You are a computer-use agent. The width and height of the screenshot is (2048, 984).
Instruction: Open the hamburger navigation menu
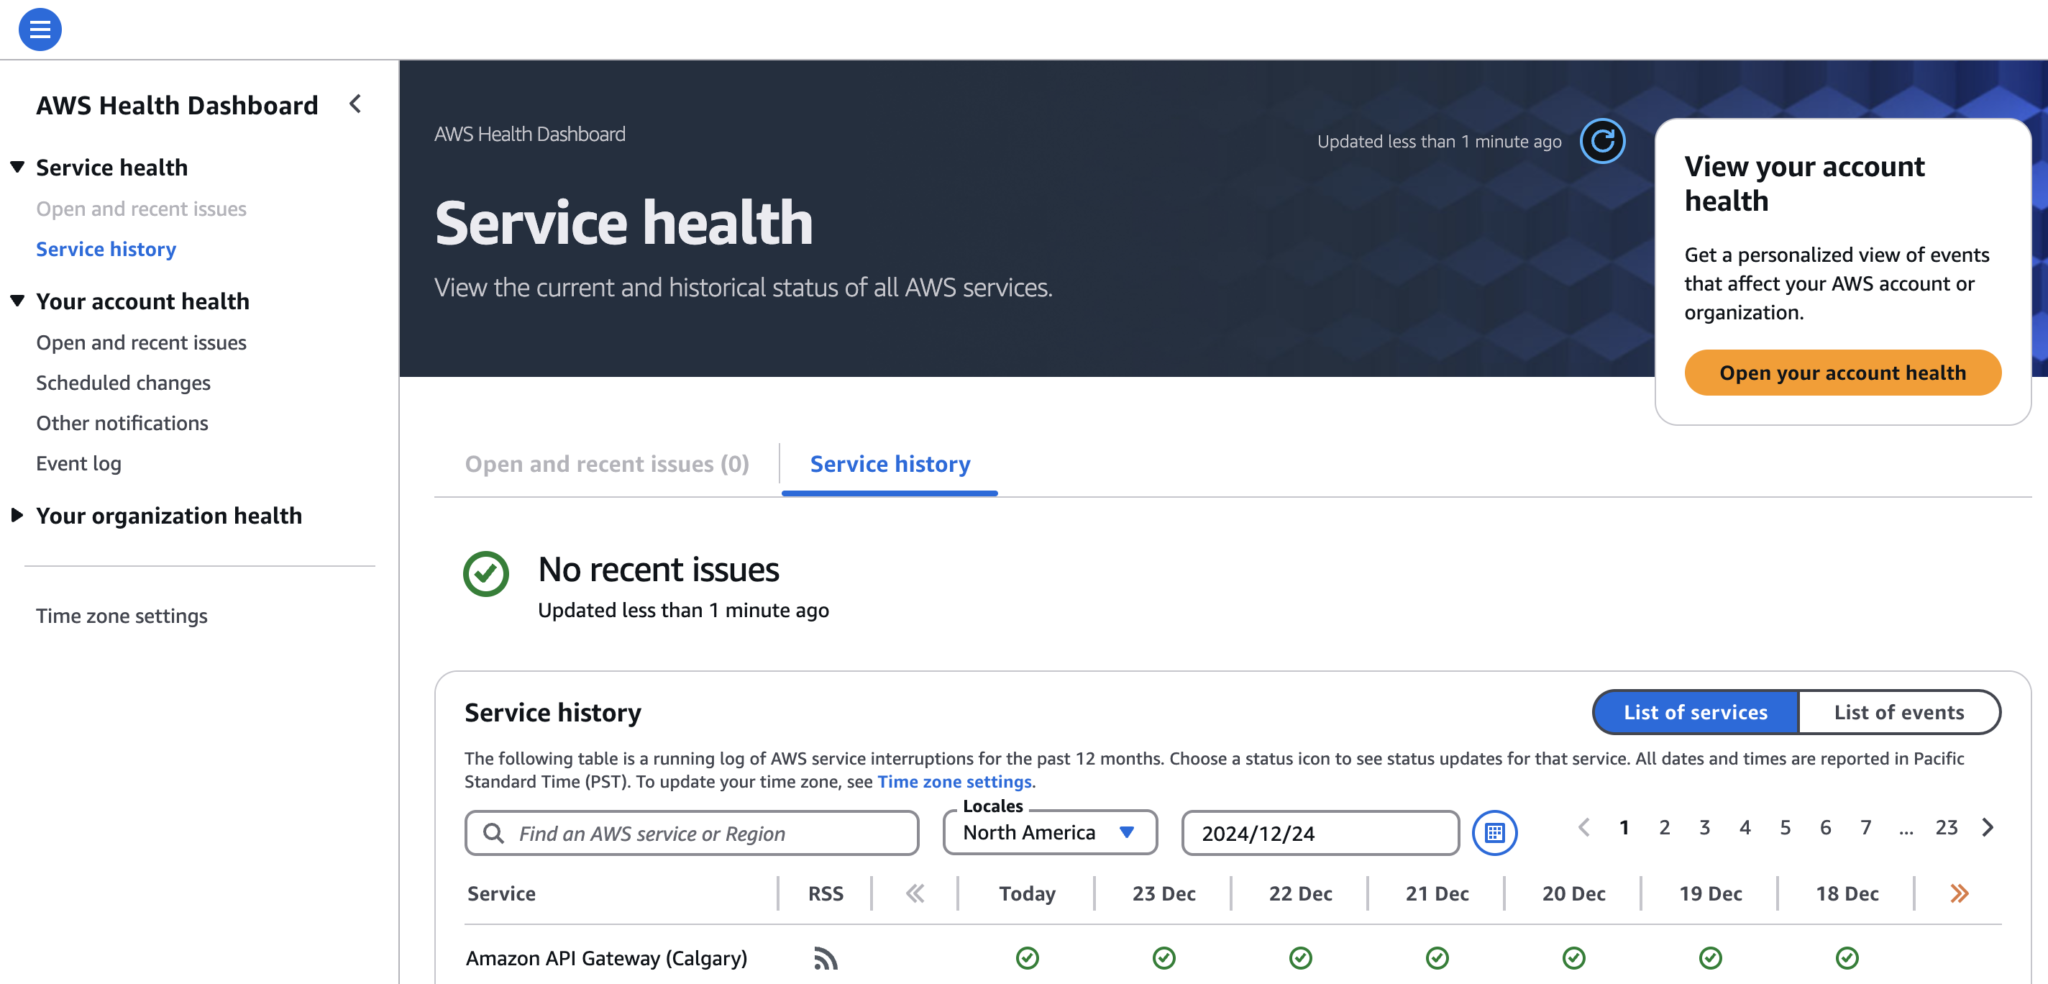tap(39, 29)
